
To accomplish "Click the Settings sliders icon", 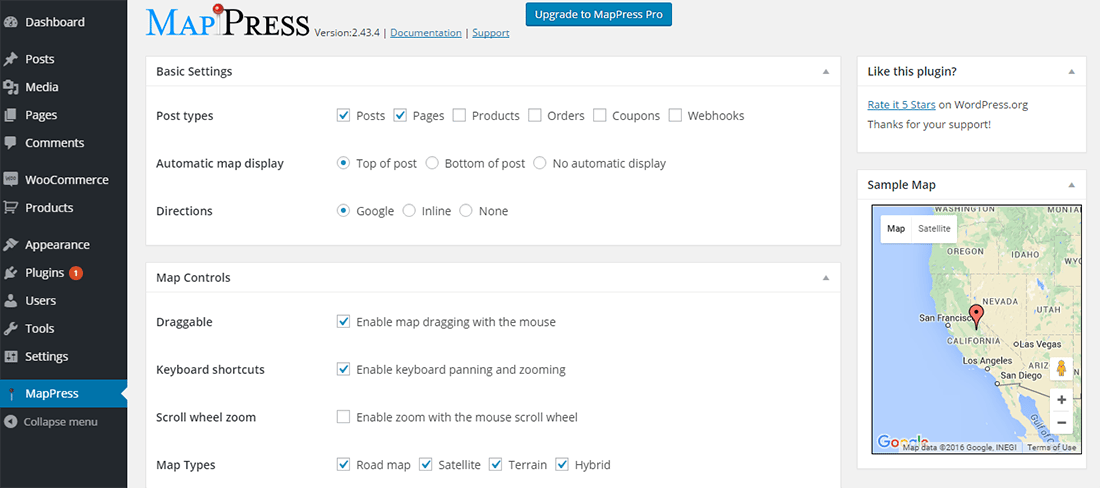I will click(x=11, y=356).
